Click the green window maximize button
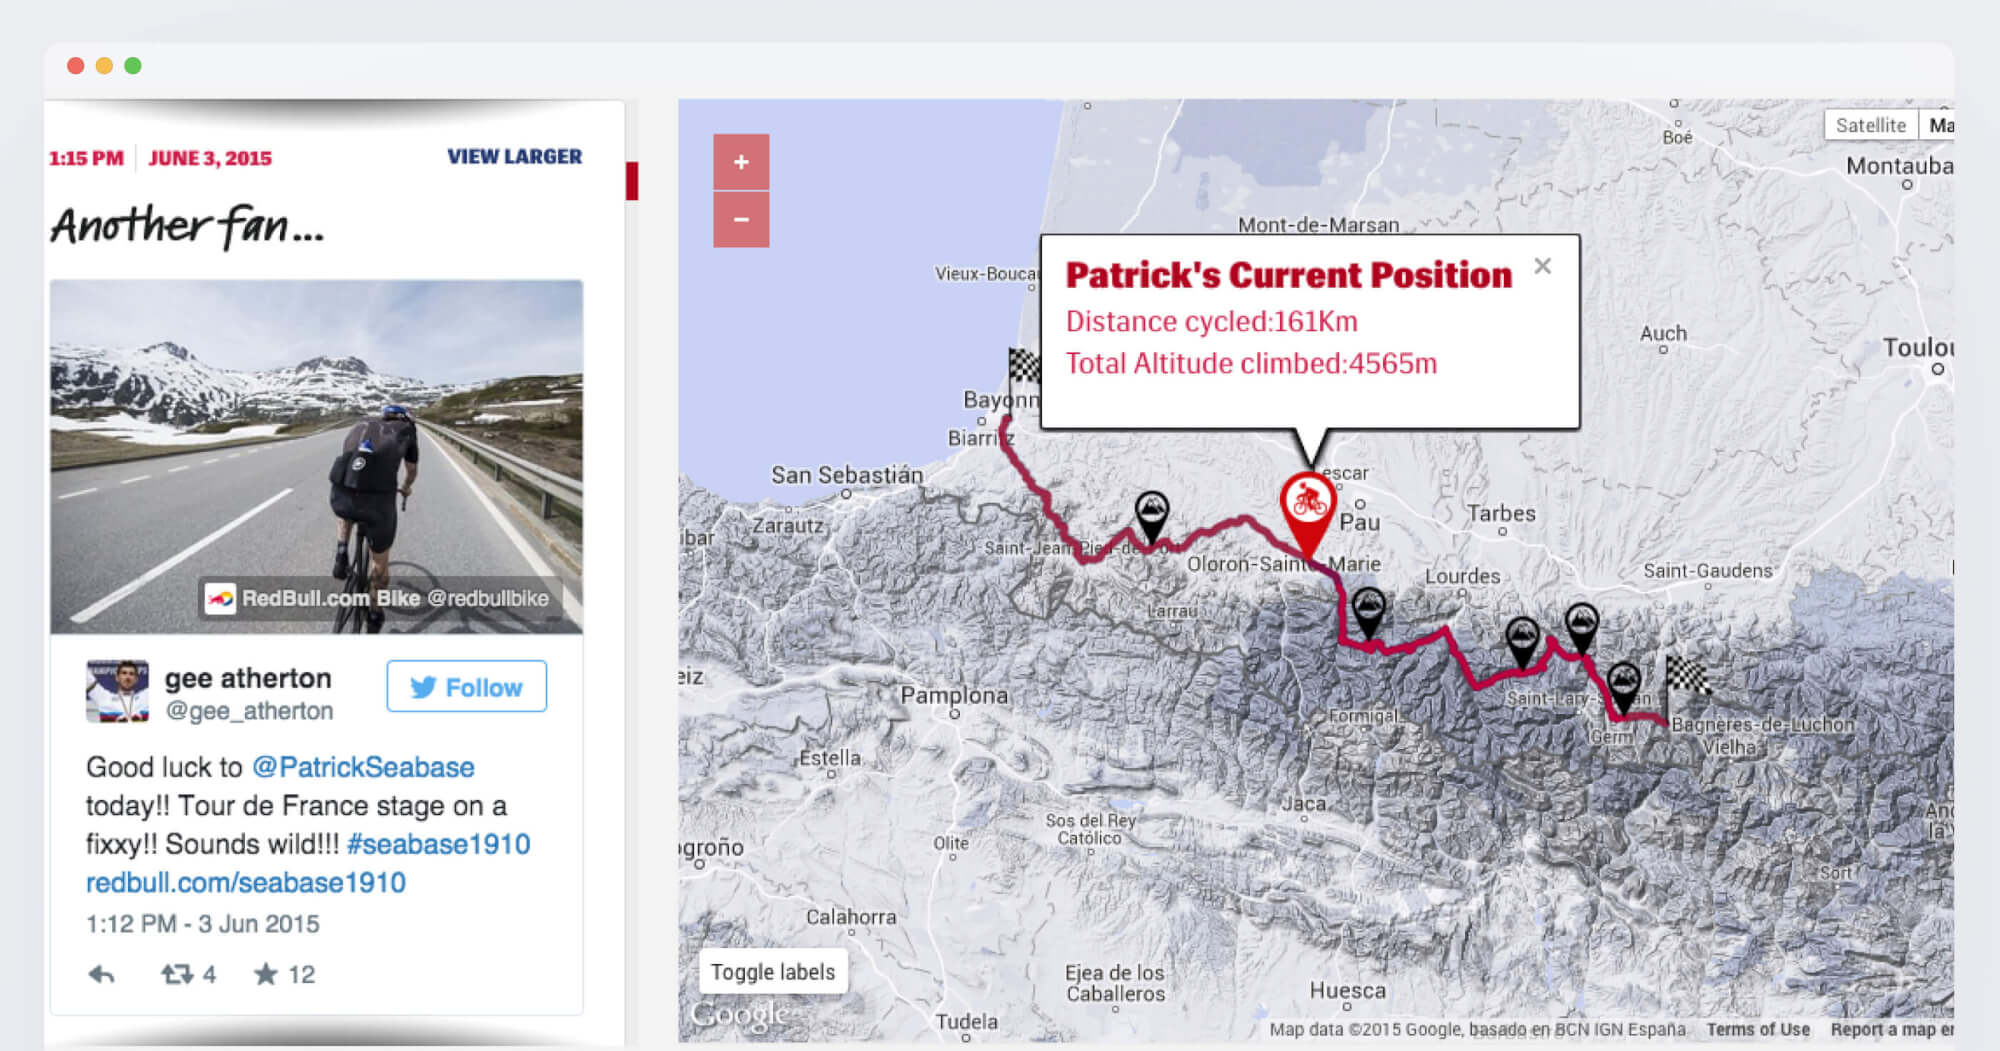 point(132,66)
